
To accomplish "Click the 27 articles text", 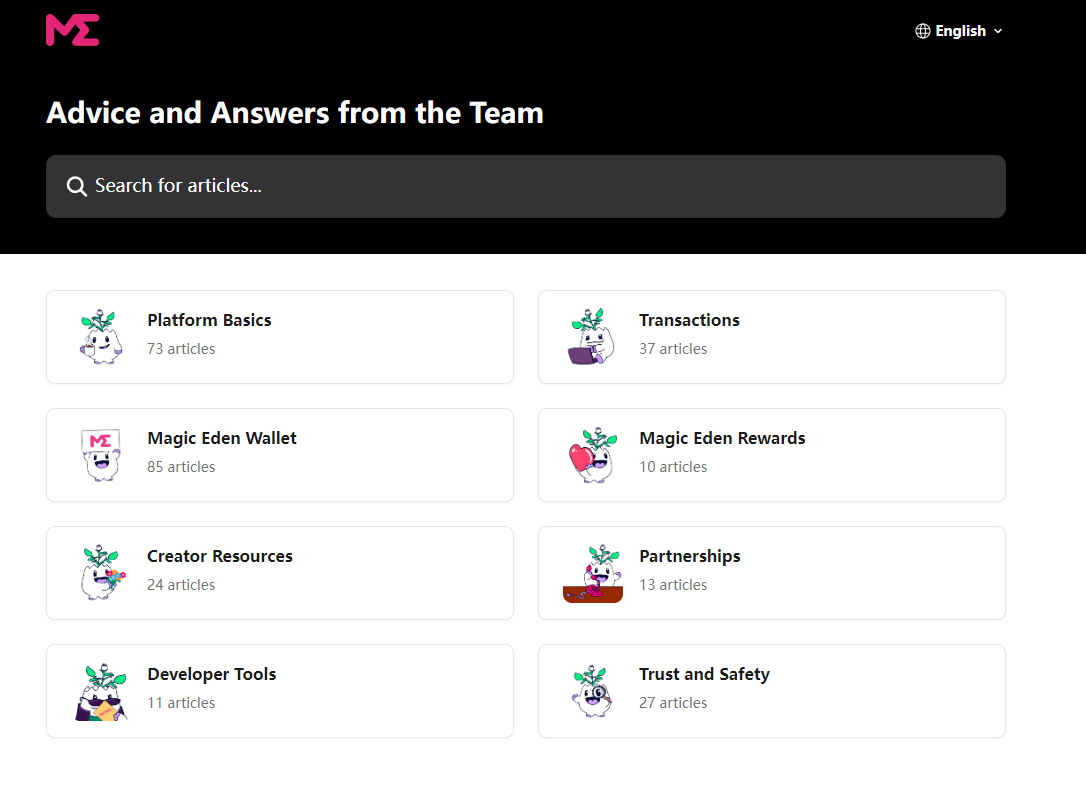I will click(x=673, y=703).
